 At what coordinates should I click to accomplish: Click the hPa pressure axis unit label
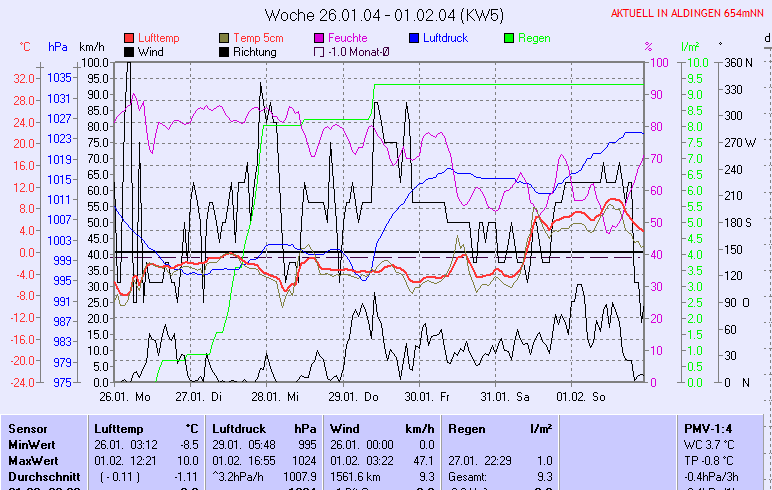(x=58, y=47)
